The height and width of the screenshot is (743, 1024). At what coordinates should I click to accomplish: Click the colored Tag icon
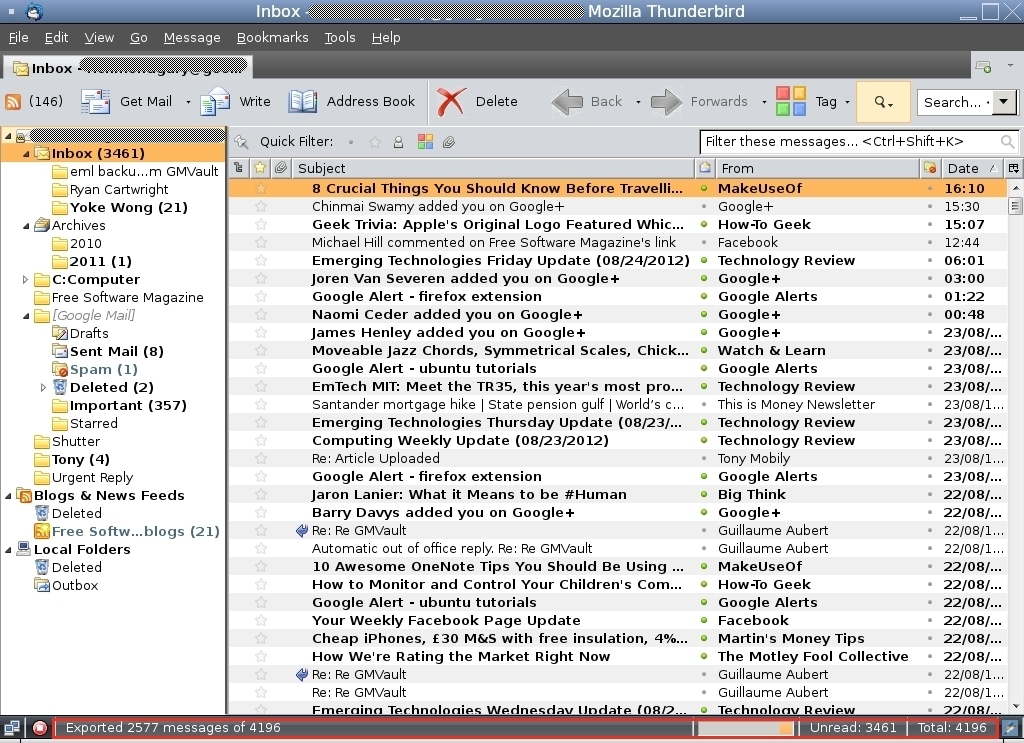791,101
